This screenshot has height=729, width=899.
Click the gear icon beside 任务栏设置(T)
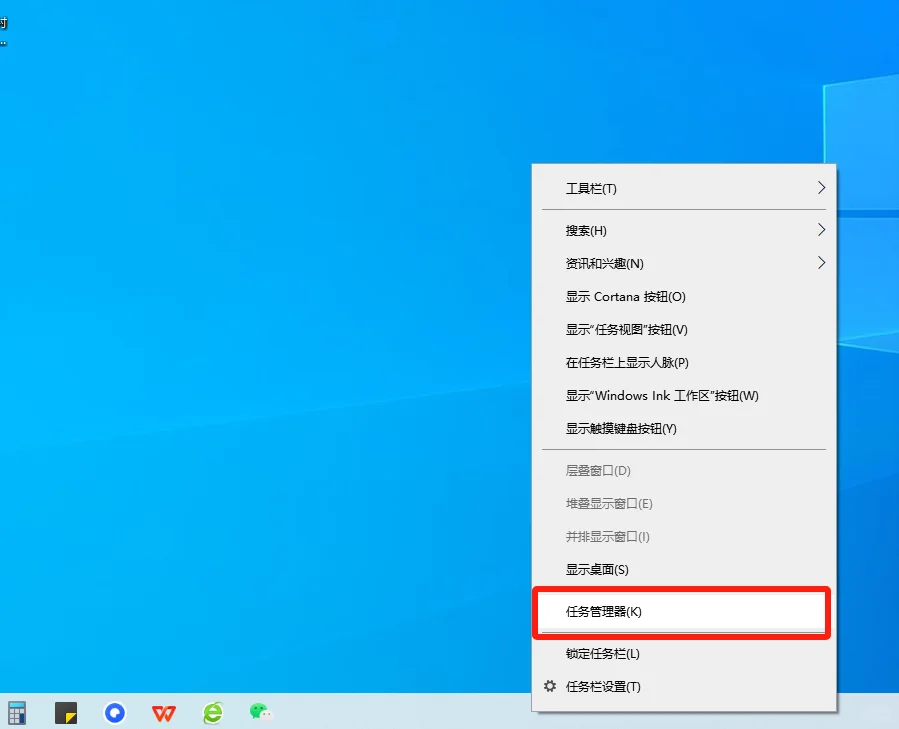(548, 687)
